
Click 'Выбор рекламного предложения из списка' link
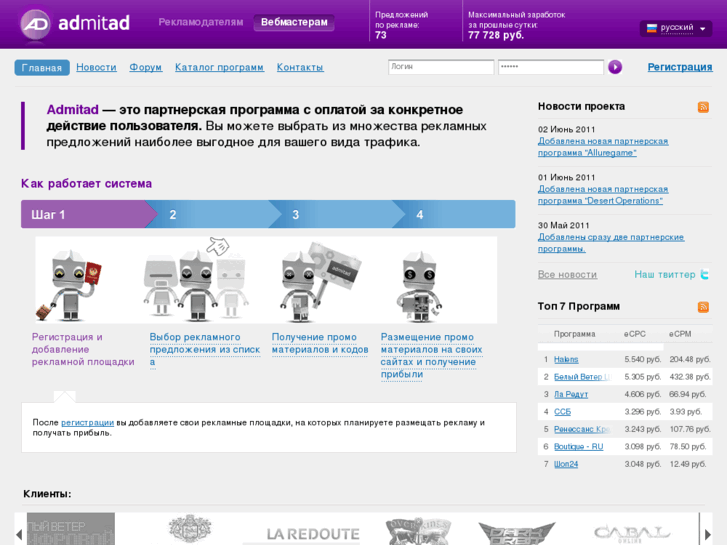point(204,349)
